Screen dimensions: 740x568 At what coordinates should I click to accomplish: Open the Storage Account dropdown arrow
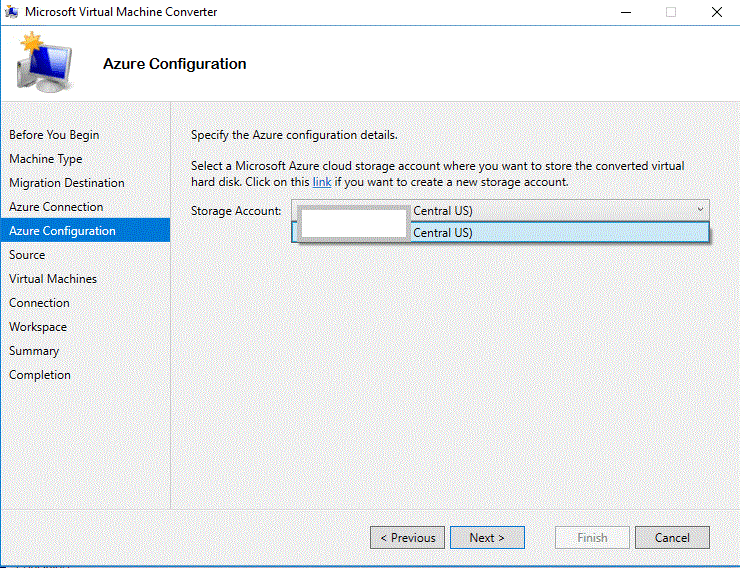[700, 210]
